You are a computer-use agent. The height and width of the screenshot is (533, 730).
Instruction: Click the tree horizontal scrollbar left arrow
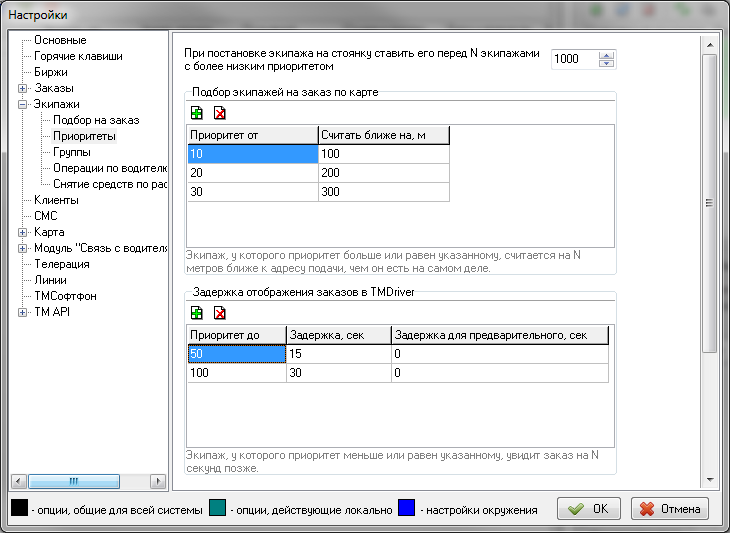pos(19,481)
